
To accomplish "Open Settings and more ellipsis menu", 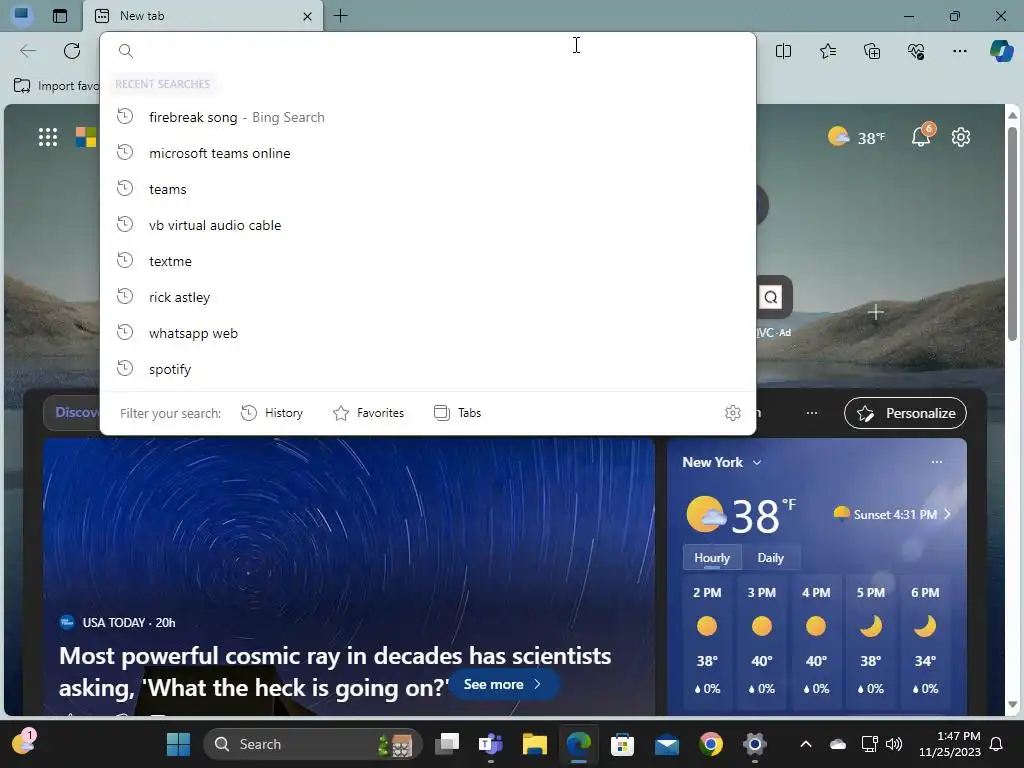I will point(959,51).
